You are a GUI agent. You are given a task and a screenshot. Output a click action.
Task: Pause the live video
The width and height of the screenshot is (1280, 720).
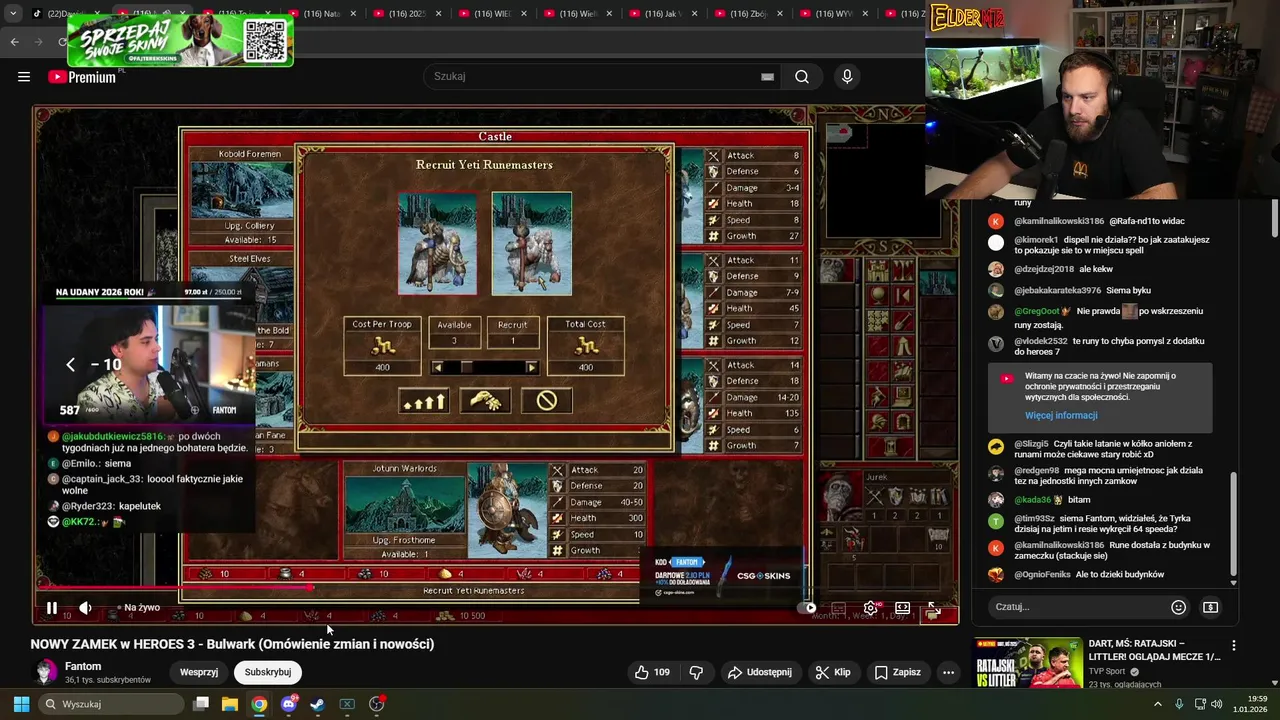pyautogui.click(x=52, y=607)
